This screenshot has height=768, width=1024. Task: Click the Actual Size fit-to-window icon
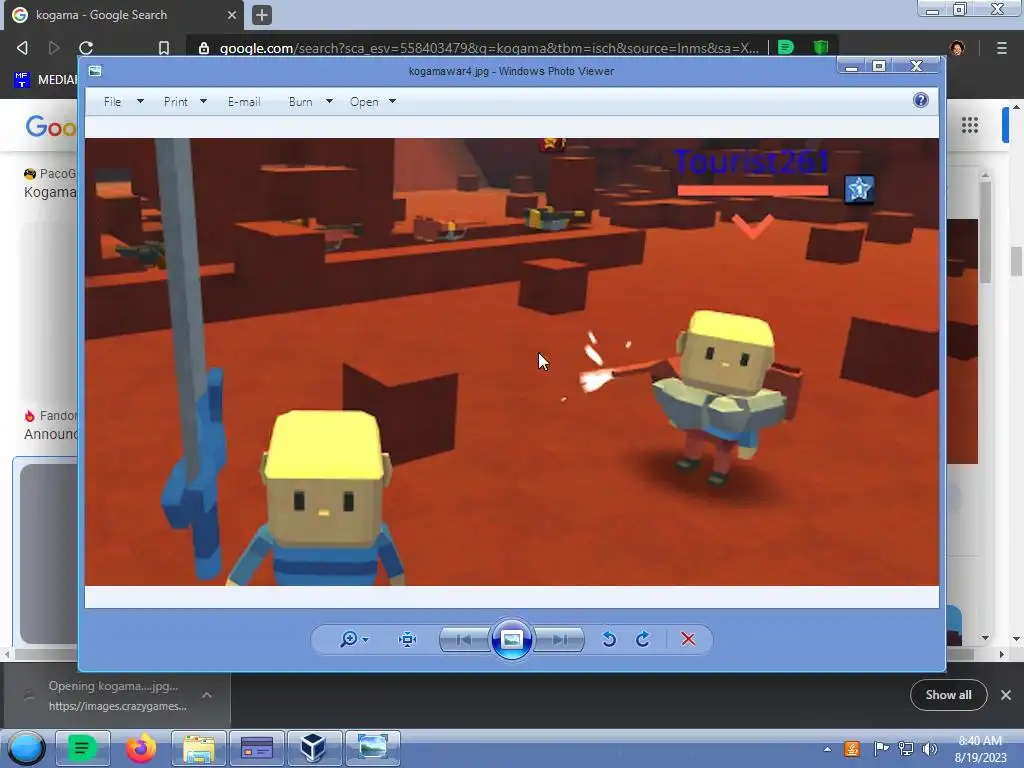click(408, 639)
